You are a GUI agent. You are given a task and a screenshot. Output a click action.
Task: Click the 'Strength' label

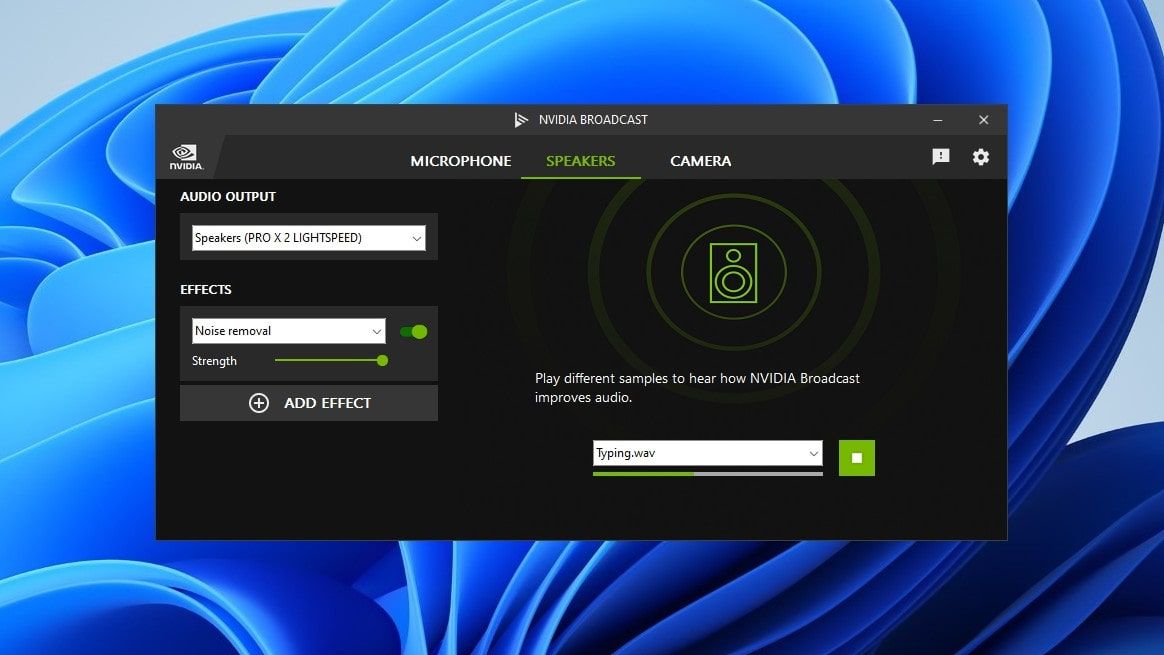214,361
